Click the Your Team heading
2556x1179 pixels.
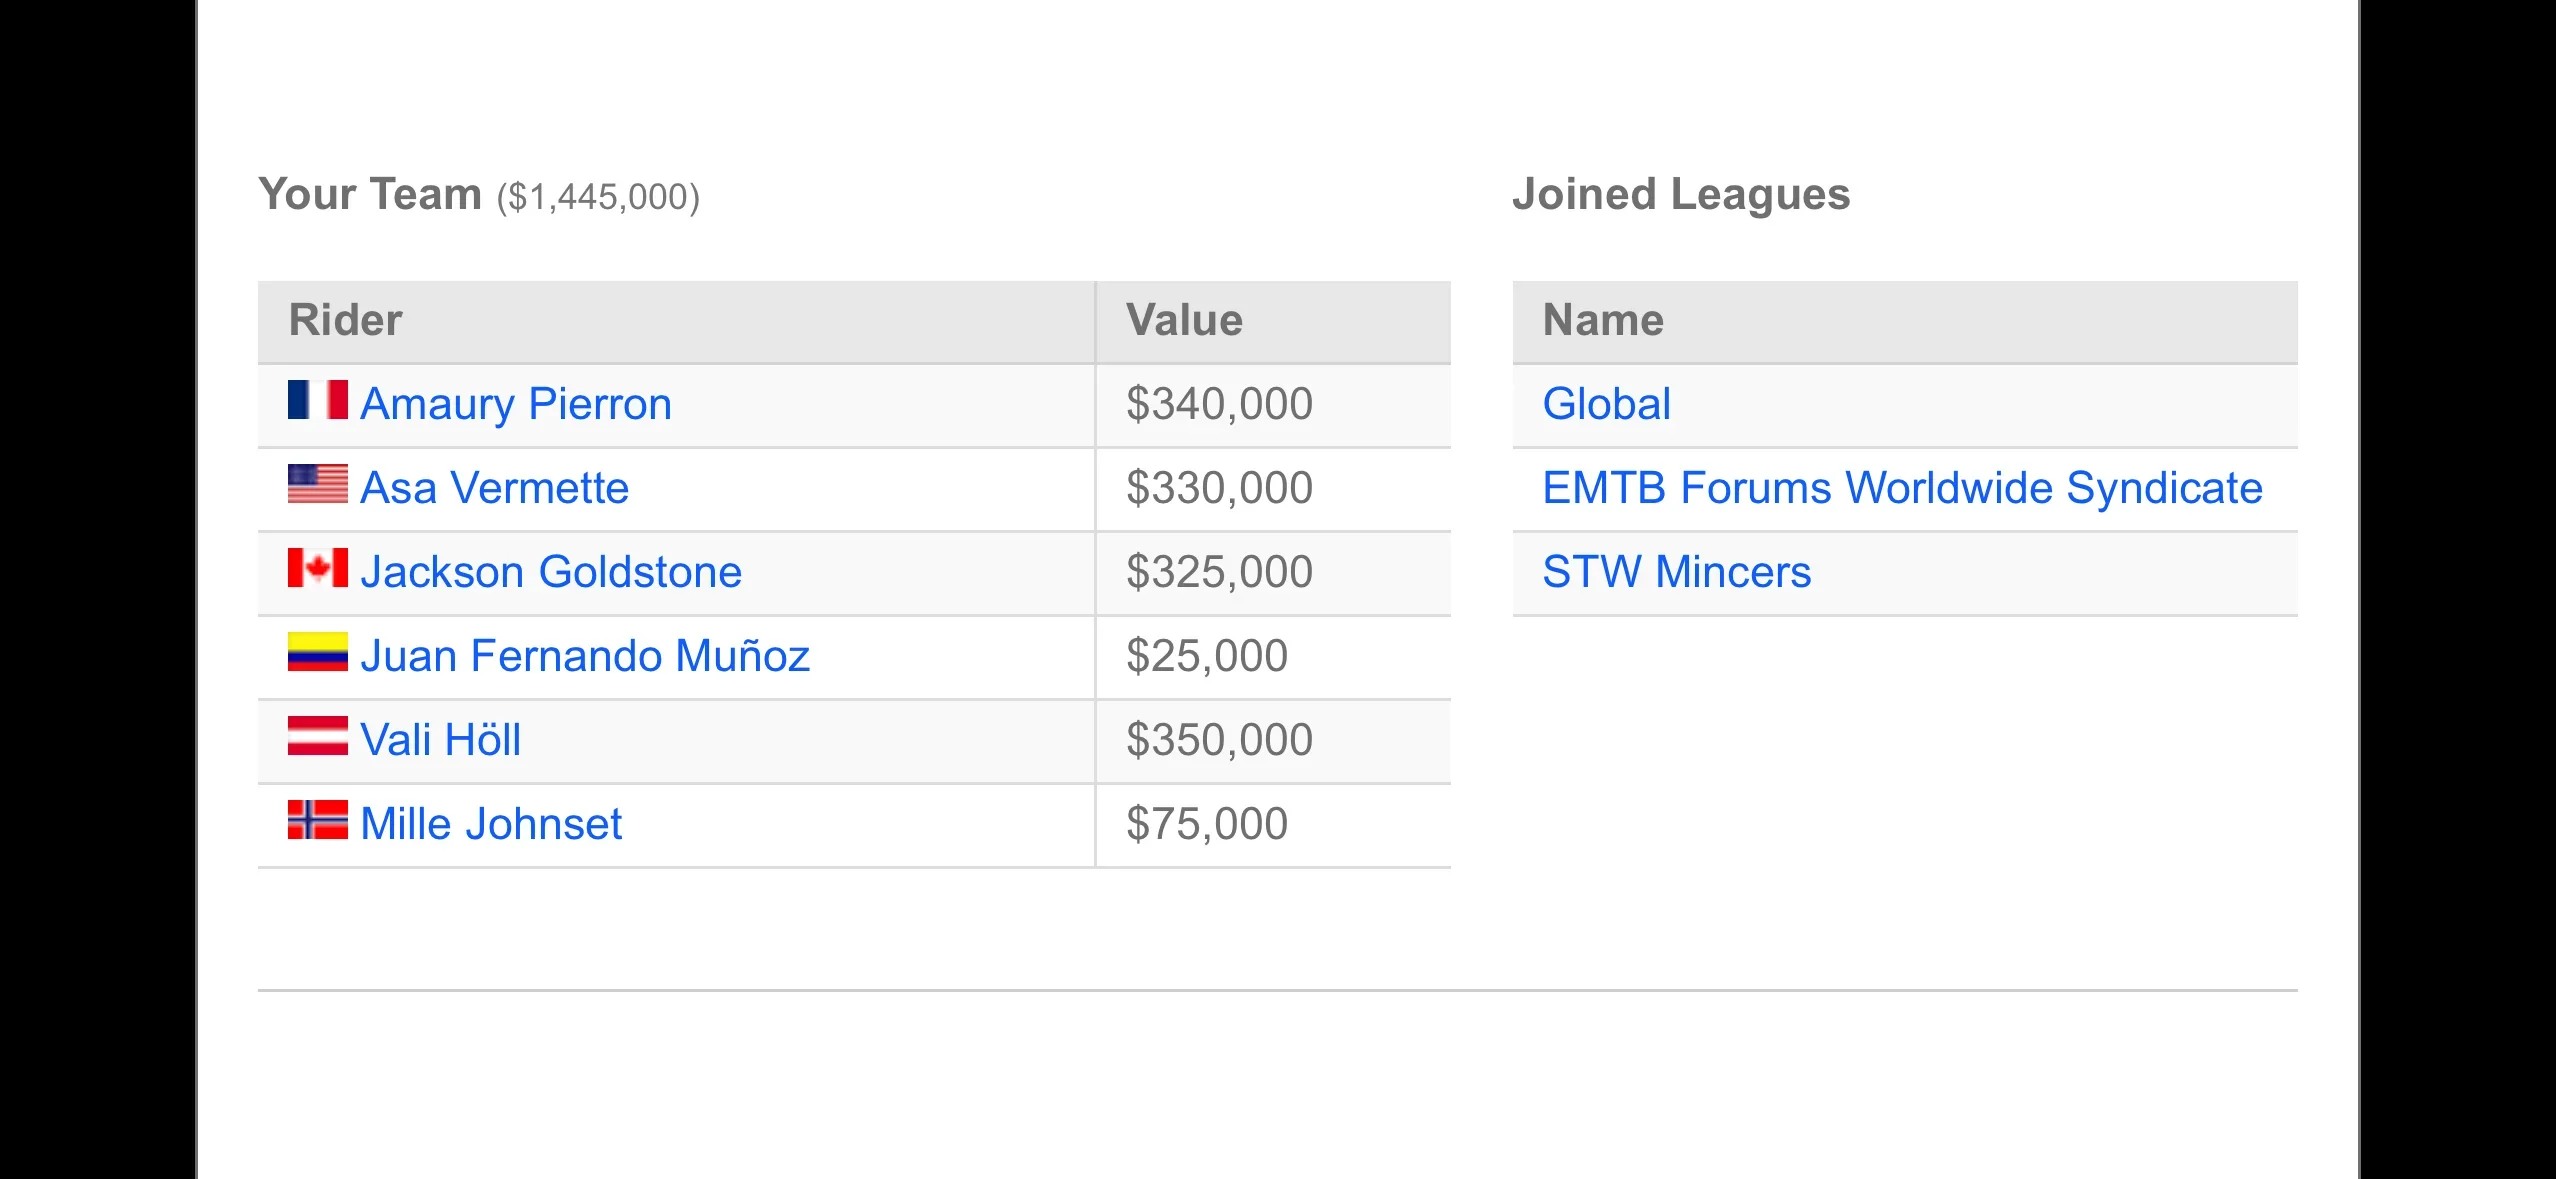point(370,194)
